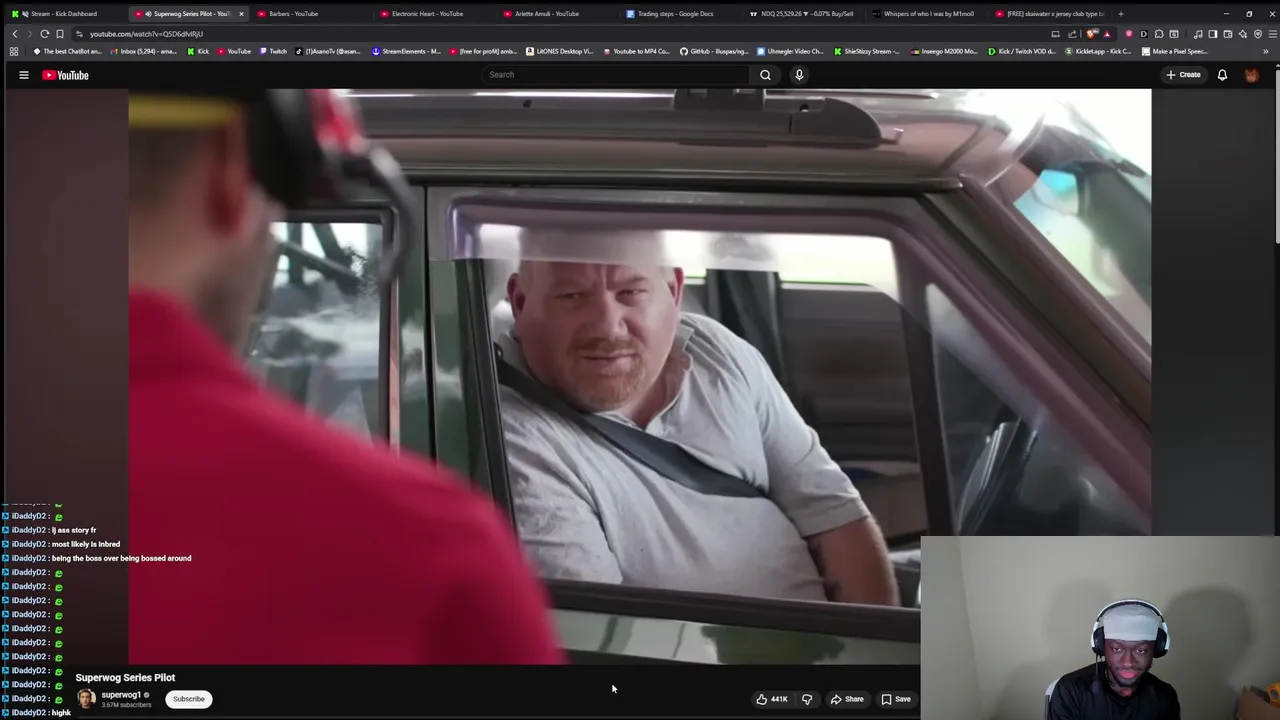1280x720 pixels.
Task: Open the site information icon in address bar
Action: pyautogui.click(x=79, y=34)
